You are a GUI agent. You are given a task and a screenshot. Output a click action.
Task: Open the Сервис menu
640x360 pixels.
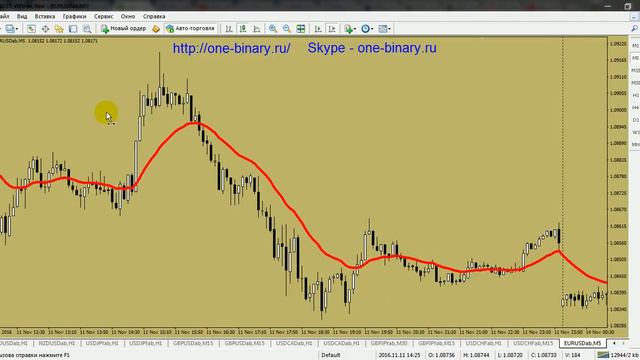tap(104, 16)
